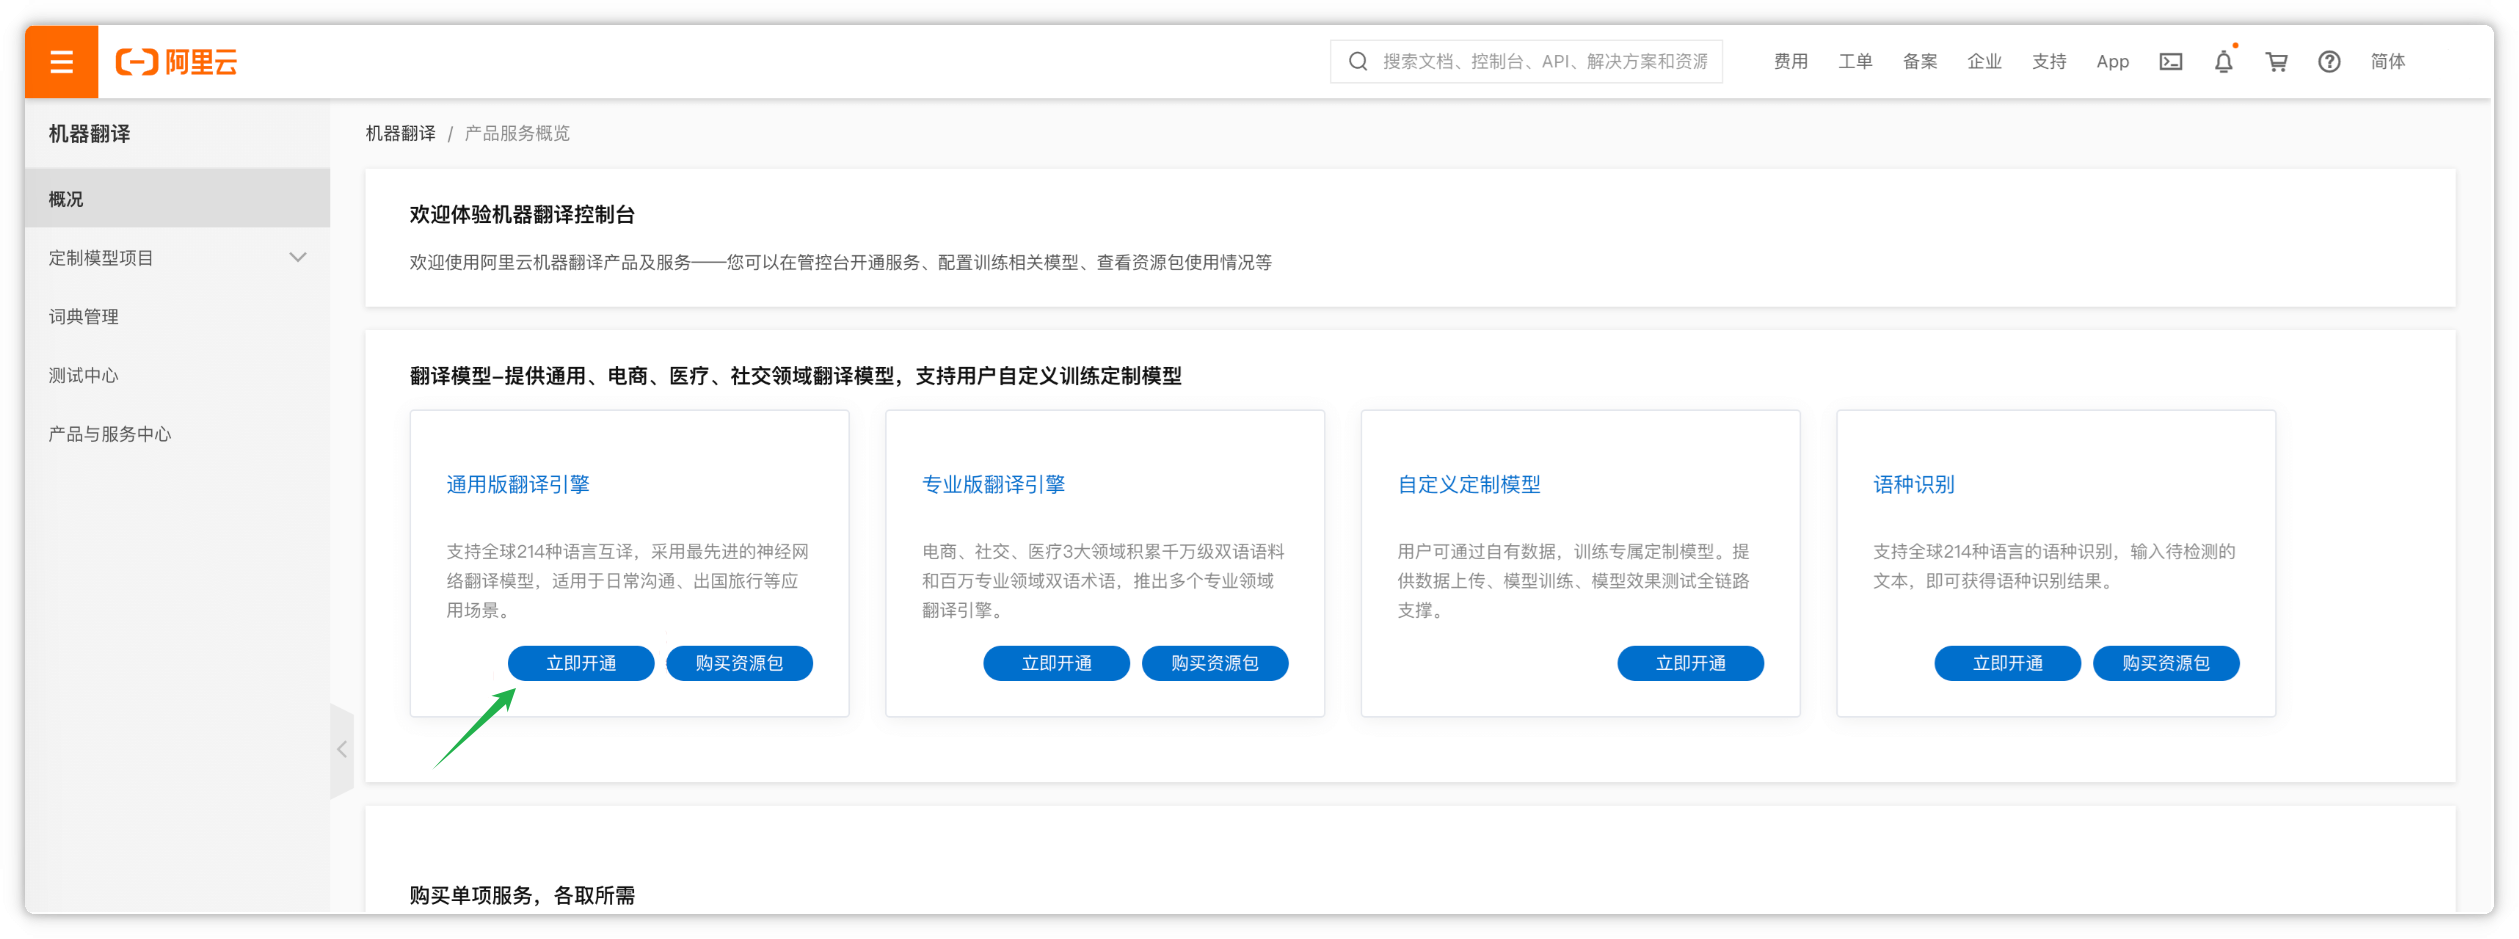Click the Alibaba Cloud logo
Screen dimensions: 2519x939
tap(177, 62)
